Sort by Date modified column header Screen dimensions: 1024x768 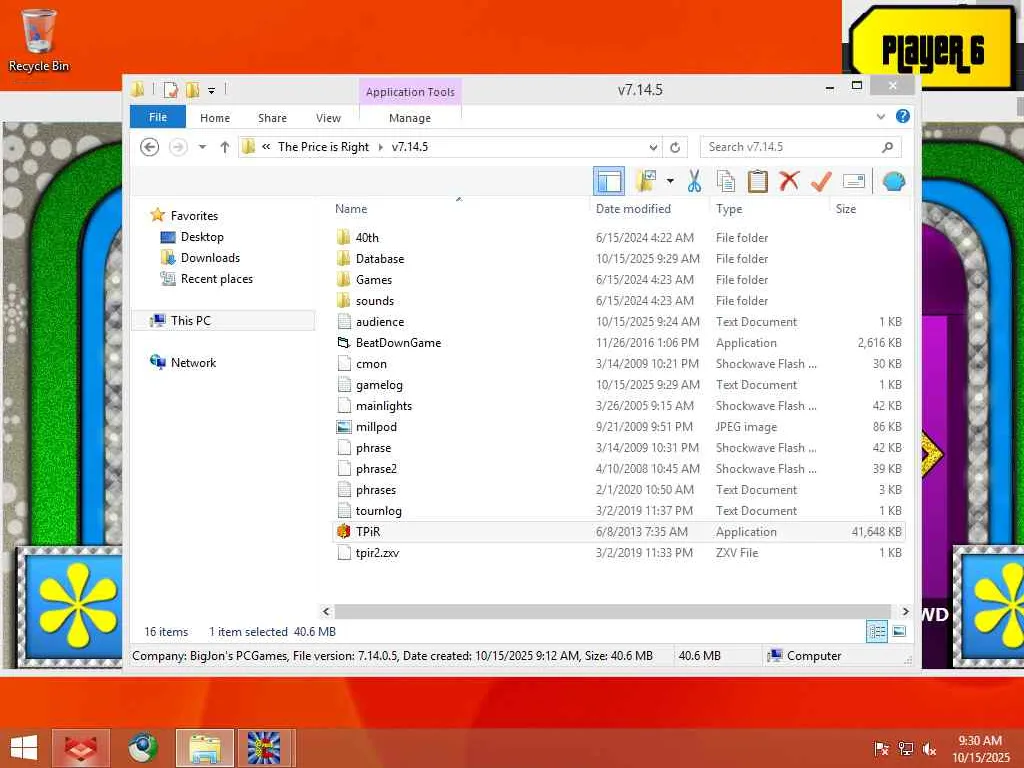[633, 209]
